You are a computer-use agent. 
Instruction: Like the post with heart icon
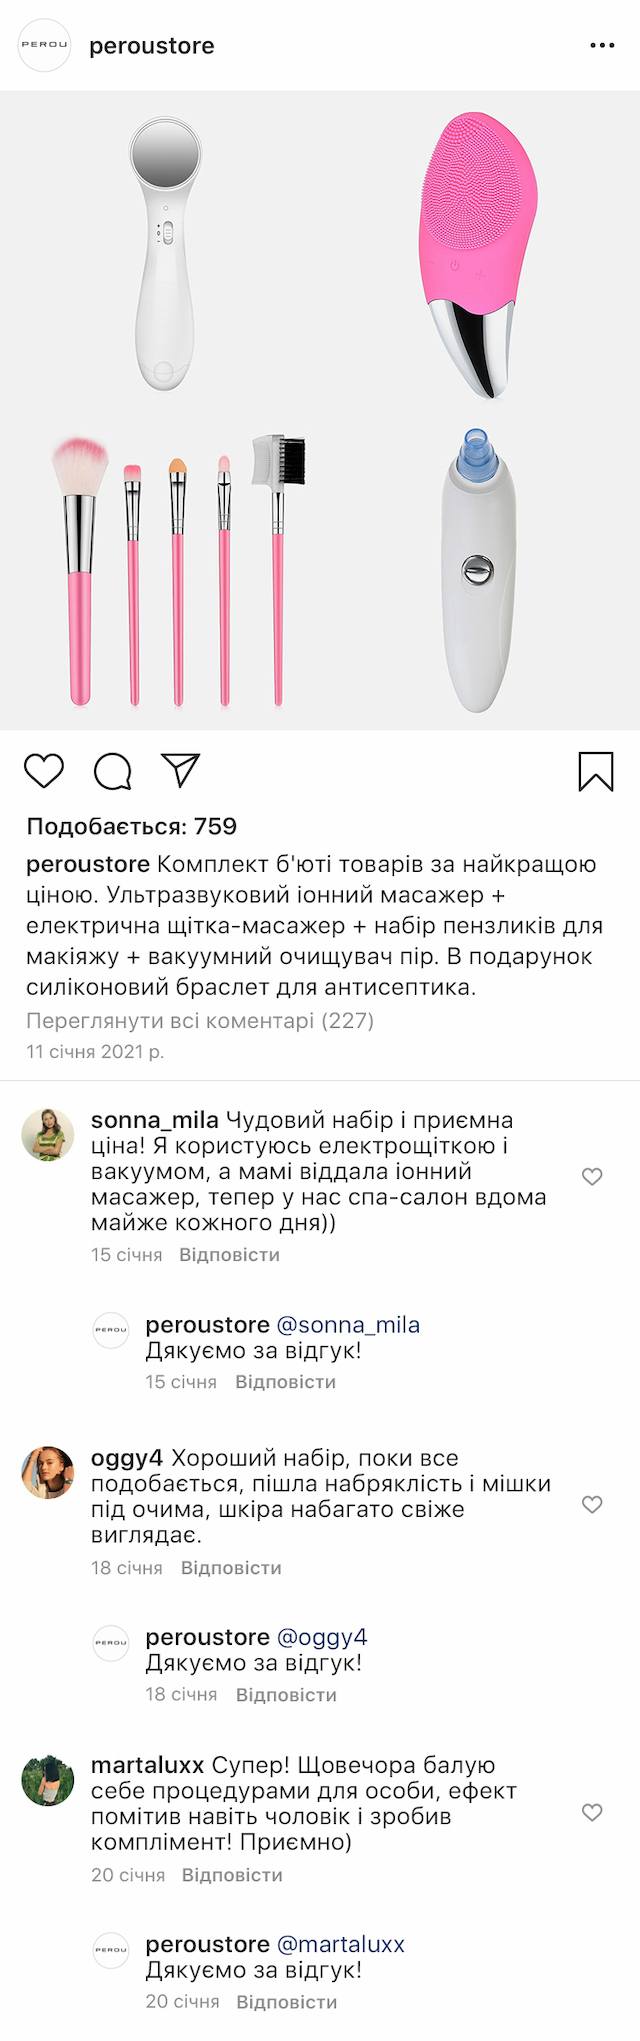pyautogui.click(x=44, y=771)
